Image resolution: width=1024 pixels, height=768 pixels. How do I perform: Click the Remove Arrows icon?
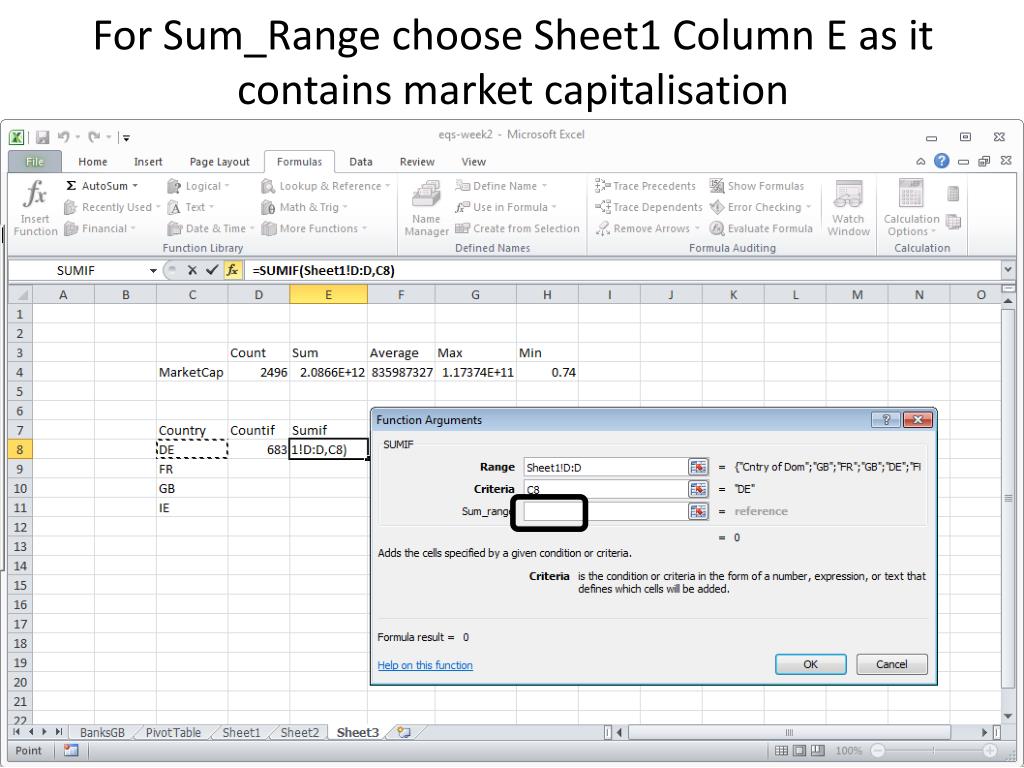click(602, 229)
